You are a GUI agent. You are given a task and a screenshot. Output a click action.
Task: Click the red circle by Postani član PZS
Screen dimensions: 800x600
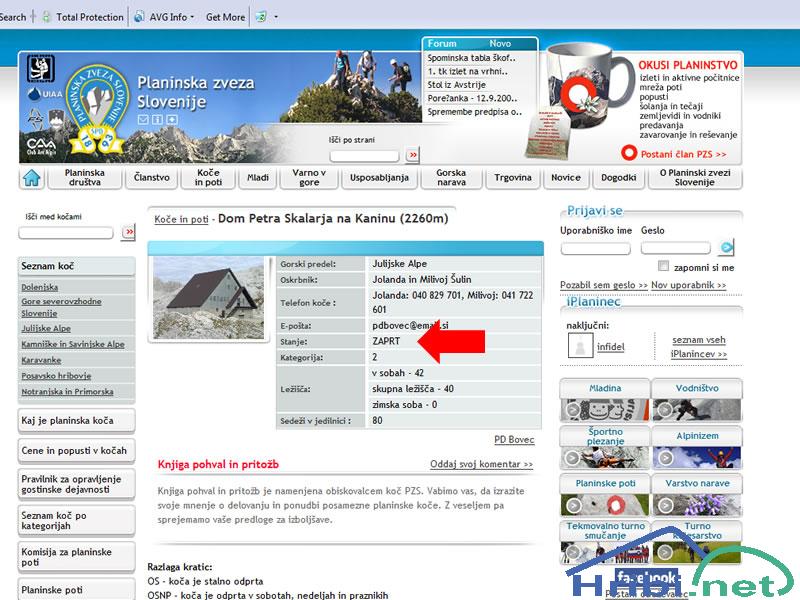pos(629,153)
